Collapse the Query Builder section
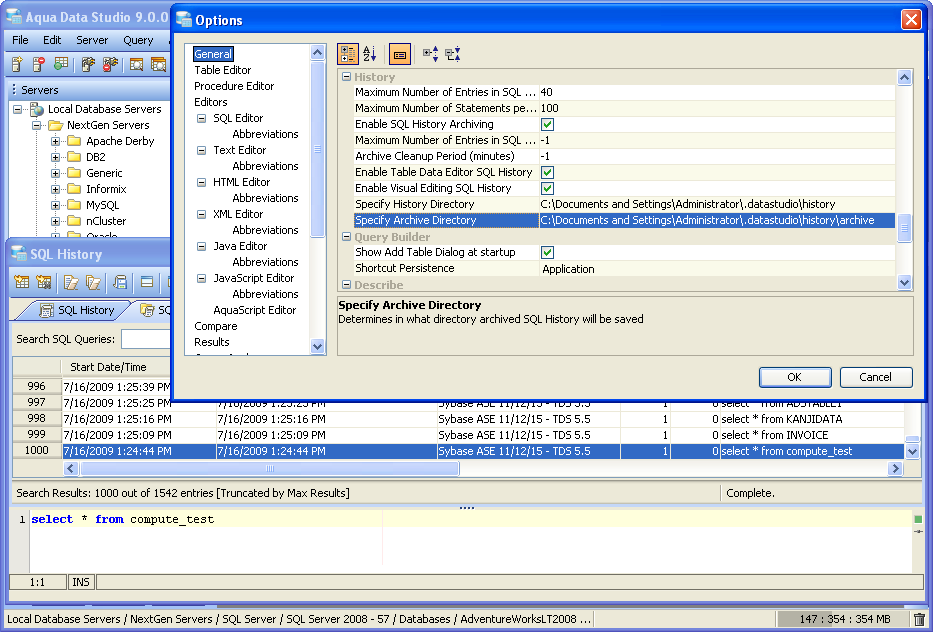 346,237
